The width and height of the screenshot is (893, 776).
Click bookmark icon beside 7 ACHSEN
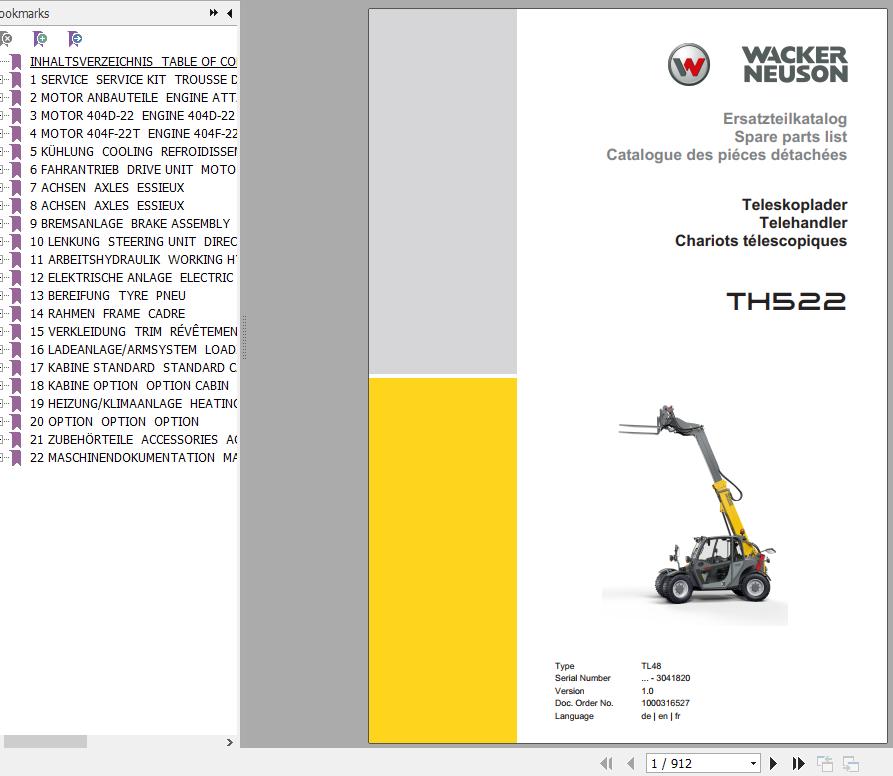tap(17, 187)
